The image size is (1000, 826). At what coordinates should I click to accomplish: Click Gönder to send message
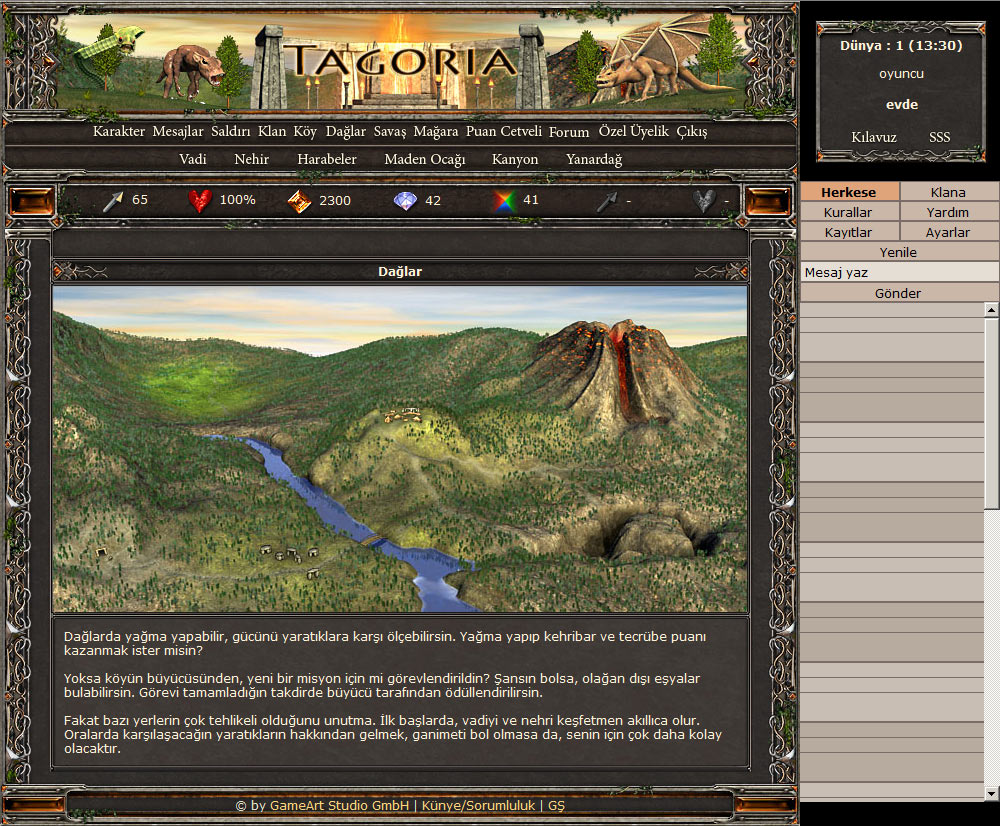click(899, 293)
